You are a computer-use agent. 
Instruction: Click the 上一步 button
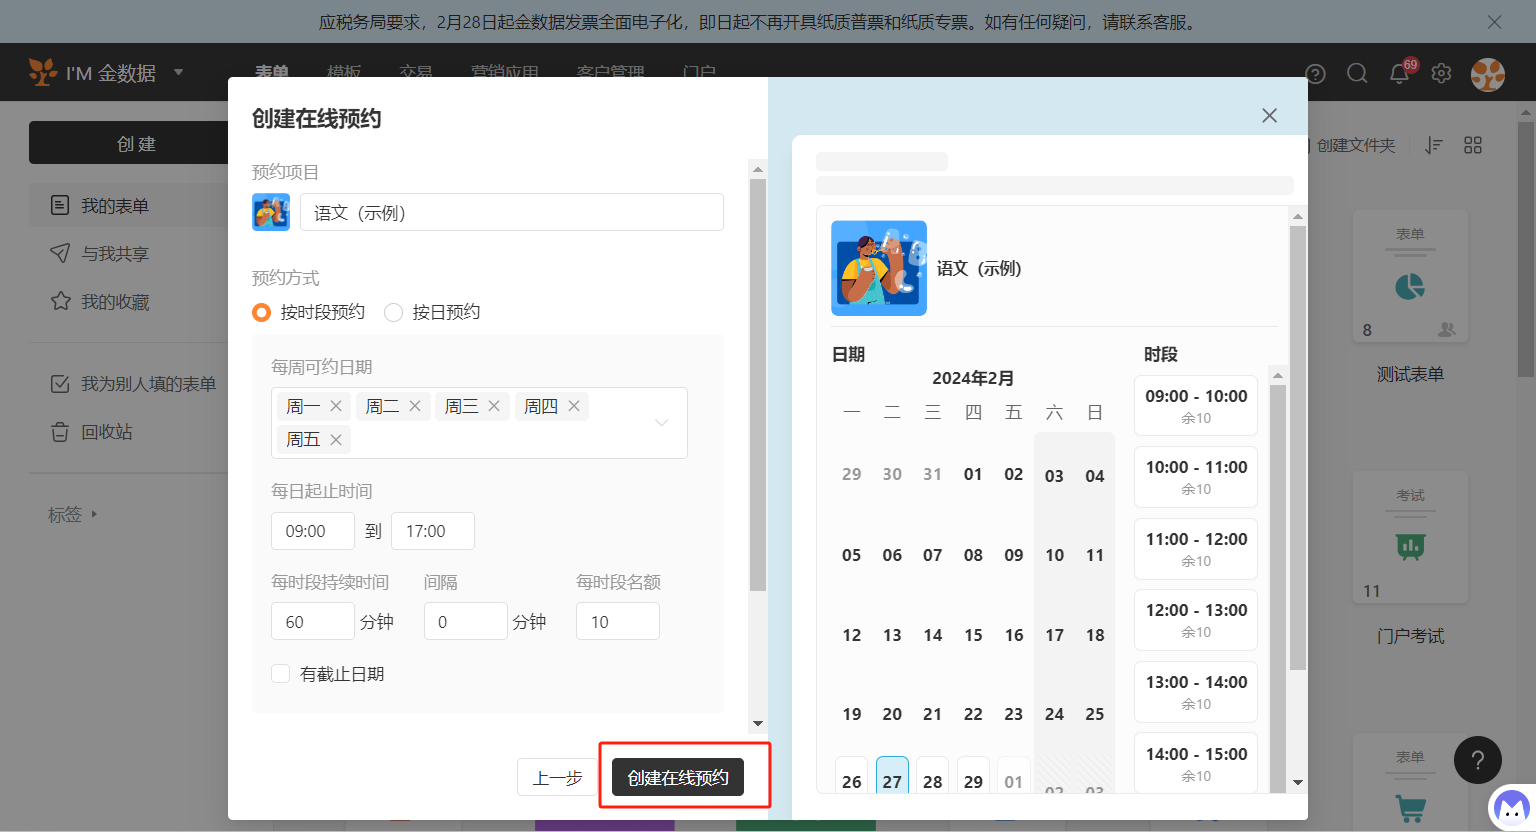click(557, 777)
